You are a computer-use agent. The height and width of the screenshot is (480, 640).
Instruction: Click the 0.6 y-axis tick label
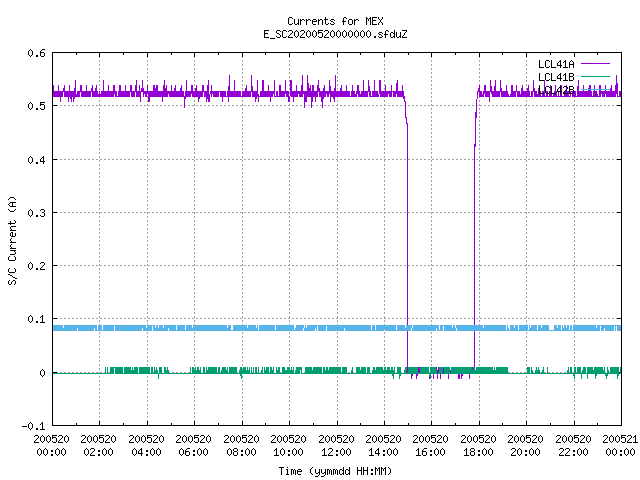coord(36,53)
